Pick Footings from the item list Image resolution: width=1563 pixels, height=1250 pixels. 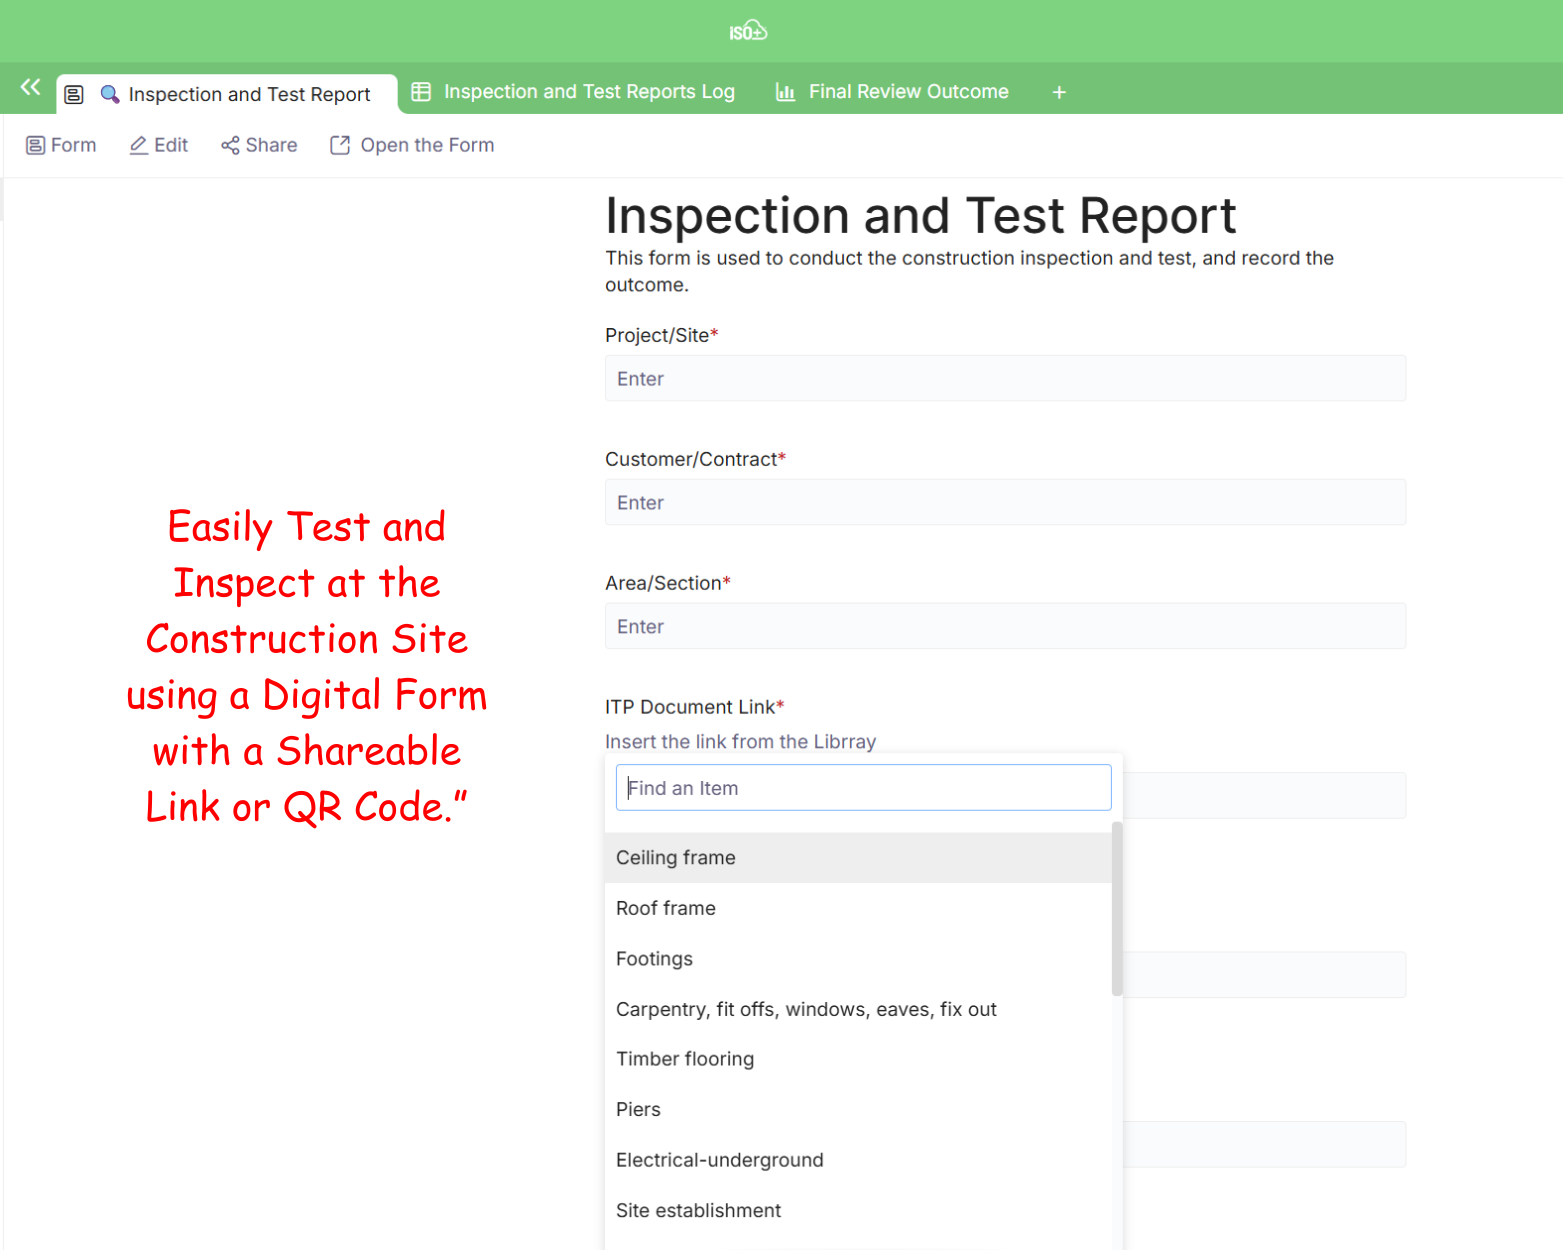[x=654, y=959]
